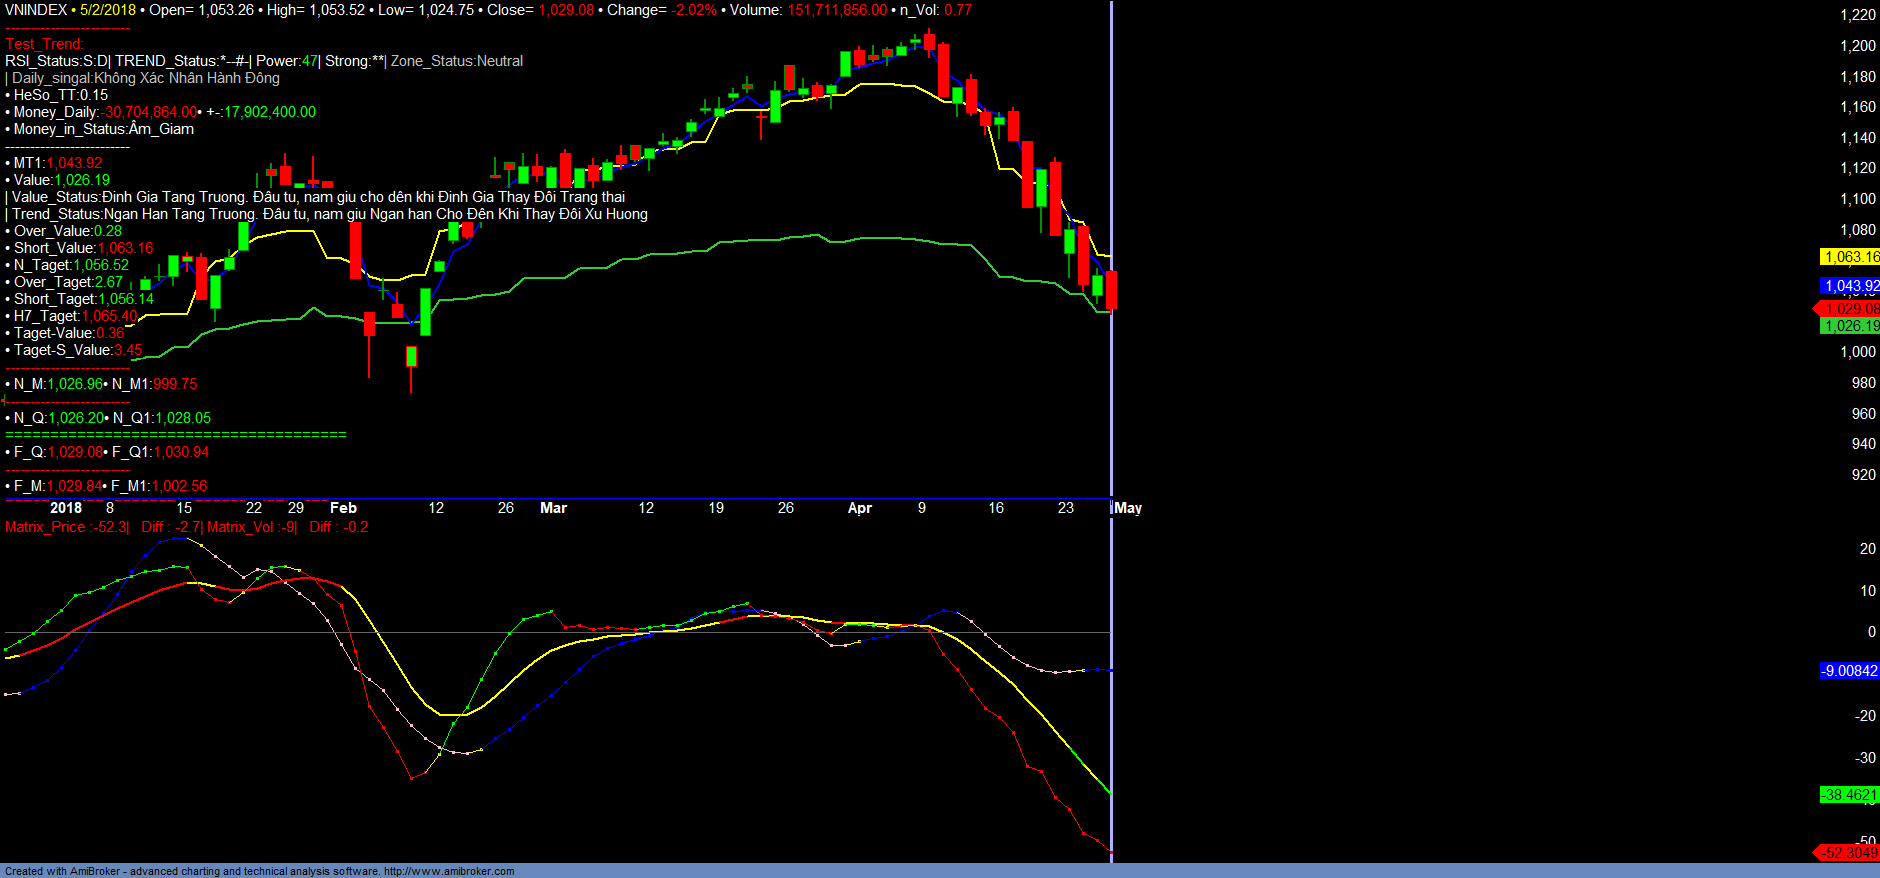Select the blue 1,043.92 price axis label

pyautogui.click(x=1850, y=286)
